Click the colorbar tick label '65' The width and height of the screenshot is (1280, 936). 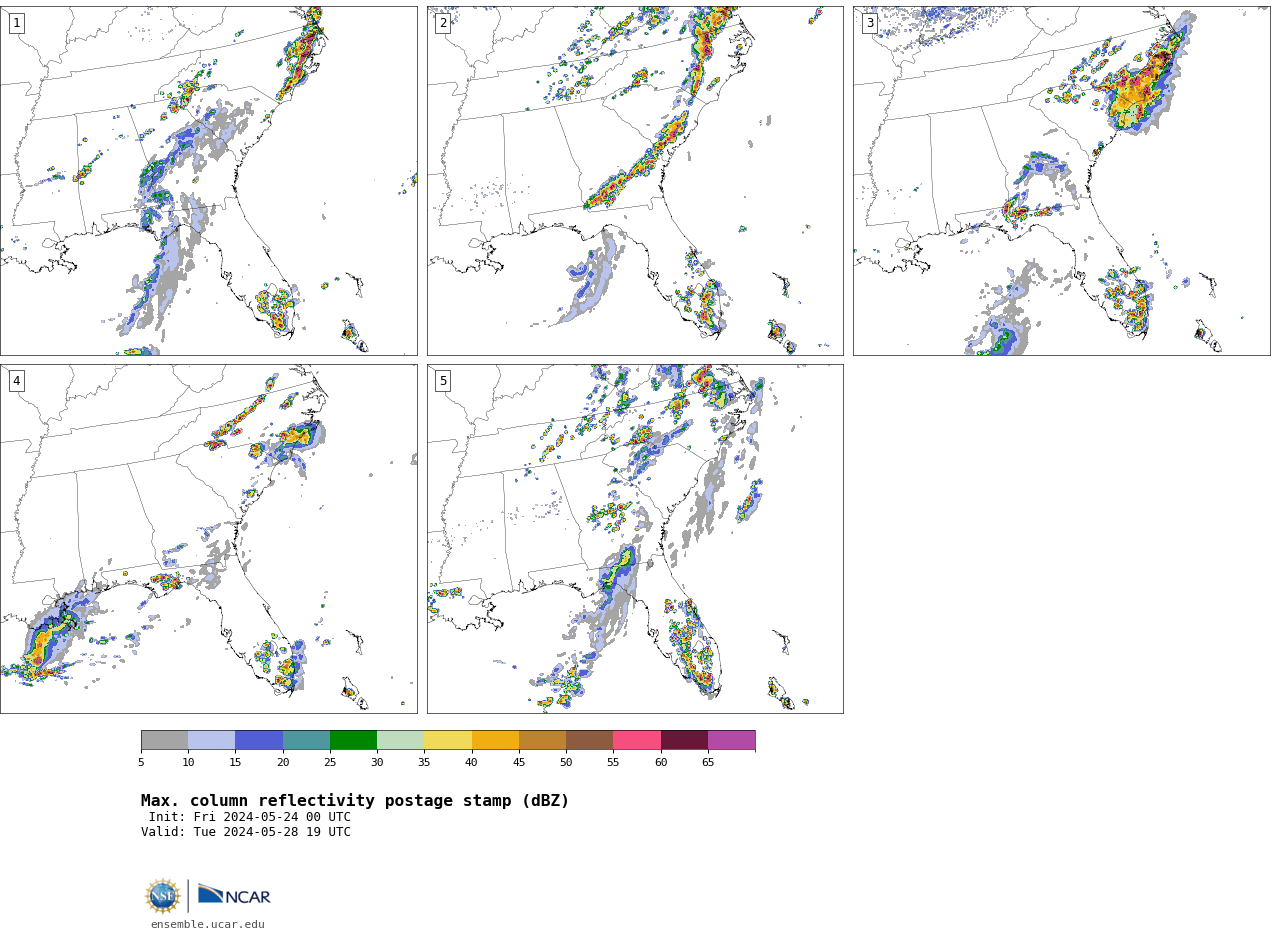tap(708, 763)
